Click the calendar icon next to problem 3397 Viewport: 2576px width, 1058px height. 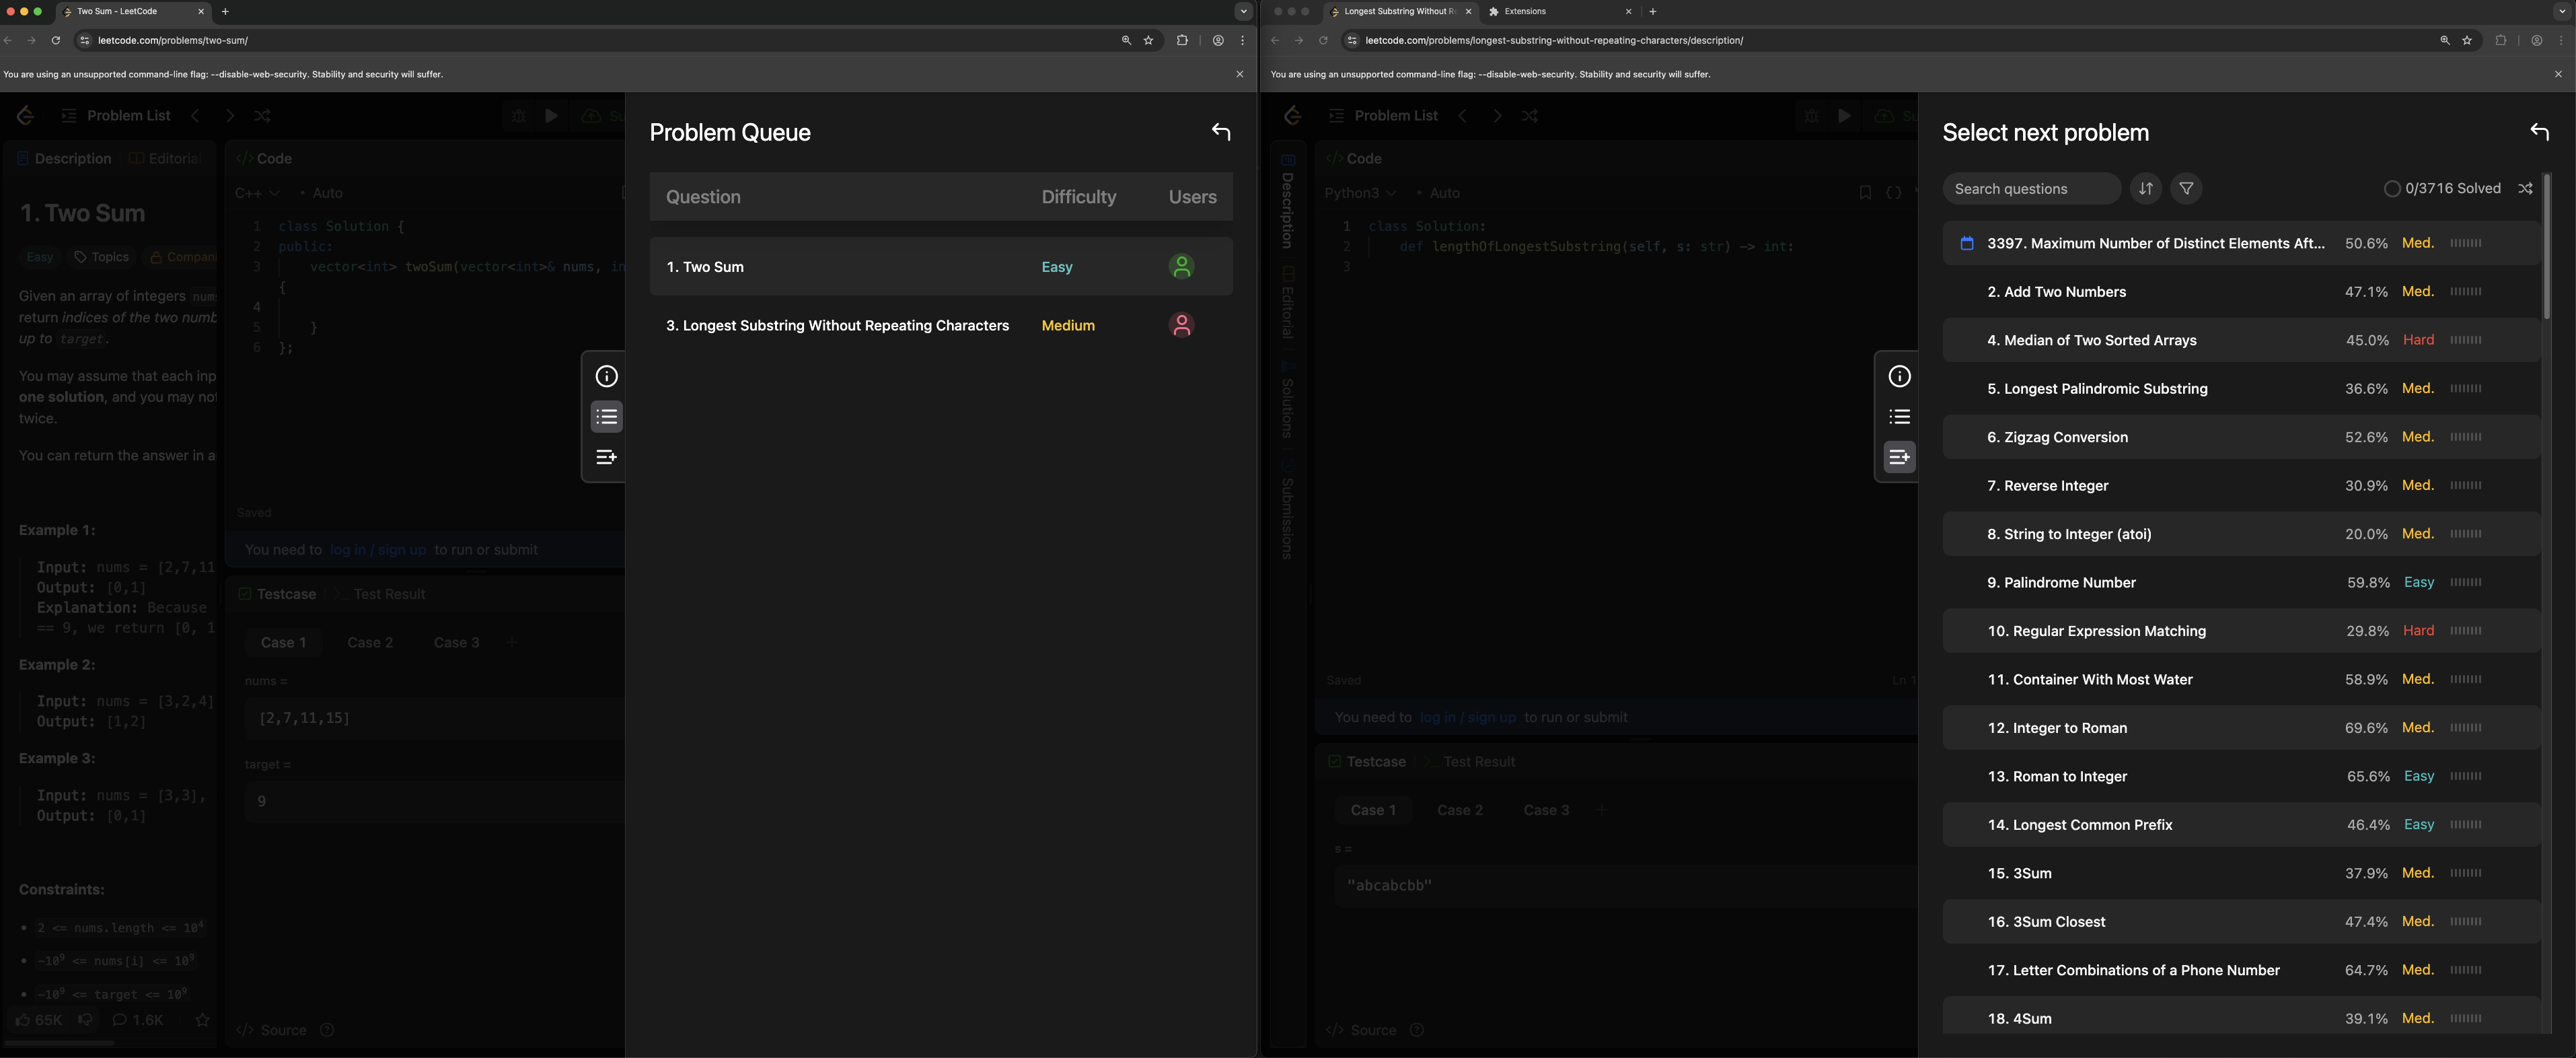tap(1966, 243)
